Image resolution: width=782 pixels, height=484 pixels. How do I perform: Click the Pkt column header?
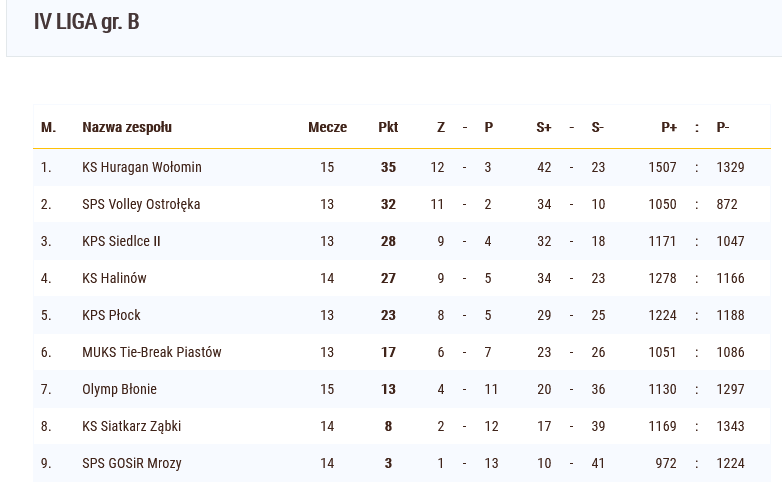[388, 127]
